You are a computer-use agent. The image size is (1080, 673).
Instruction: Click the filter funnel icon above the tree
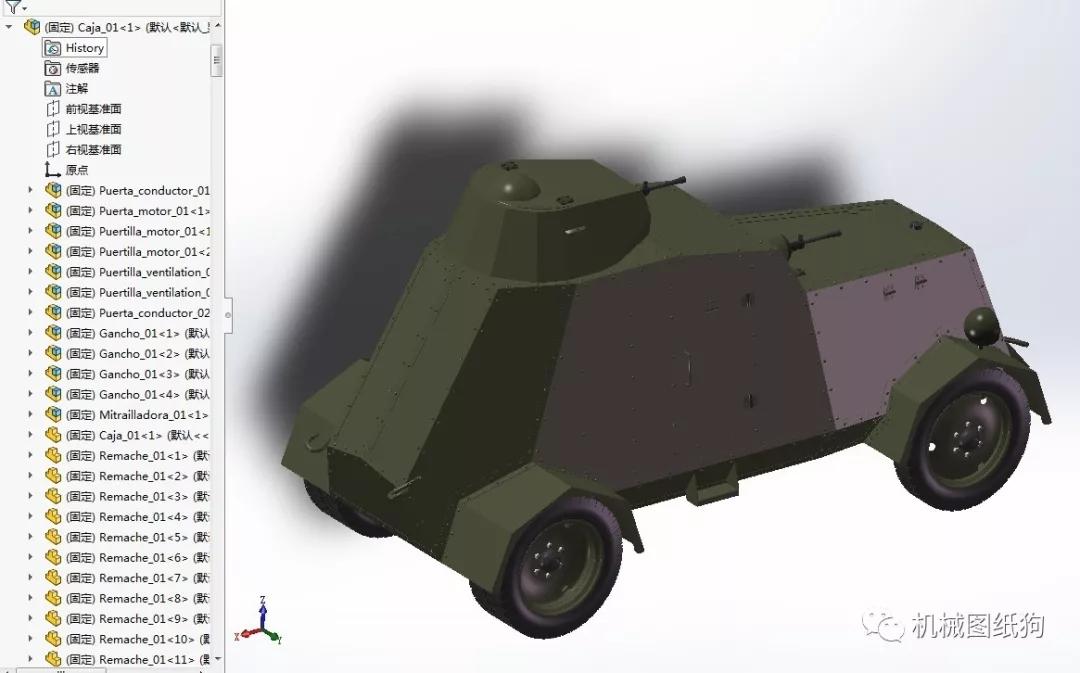point(12,7)
